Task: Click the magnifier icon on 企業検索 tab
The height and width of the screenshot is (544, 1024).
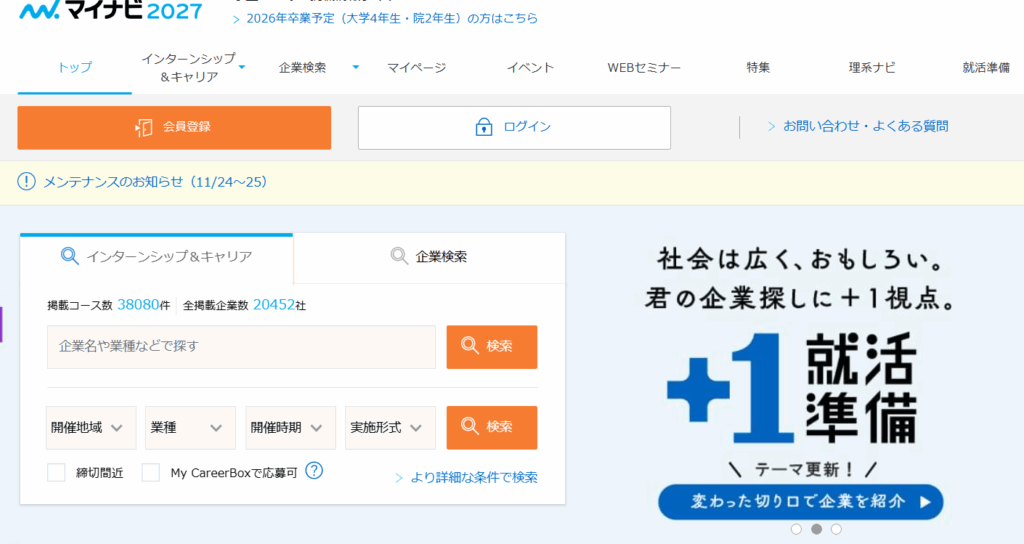Action: (x=399, y=256)
